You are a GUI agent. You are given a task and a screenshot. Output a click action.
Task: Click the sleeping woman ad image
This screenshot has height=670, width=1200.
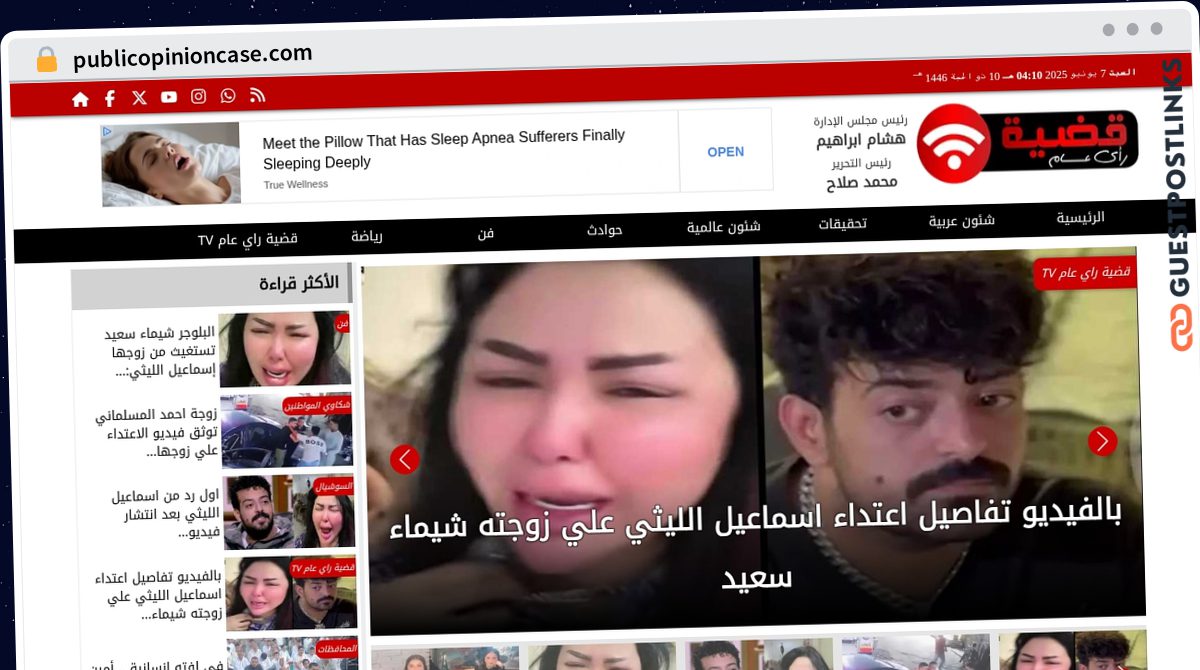171,165
